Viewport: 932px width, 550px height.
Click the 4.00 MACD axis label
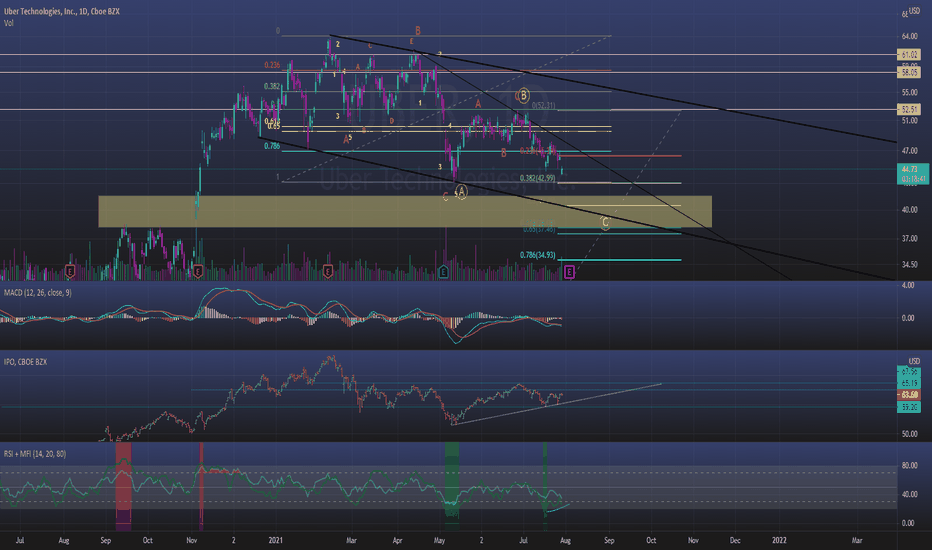908,285
